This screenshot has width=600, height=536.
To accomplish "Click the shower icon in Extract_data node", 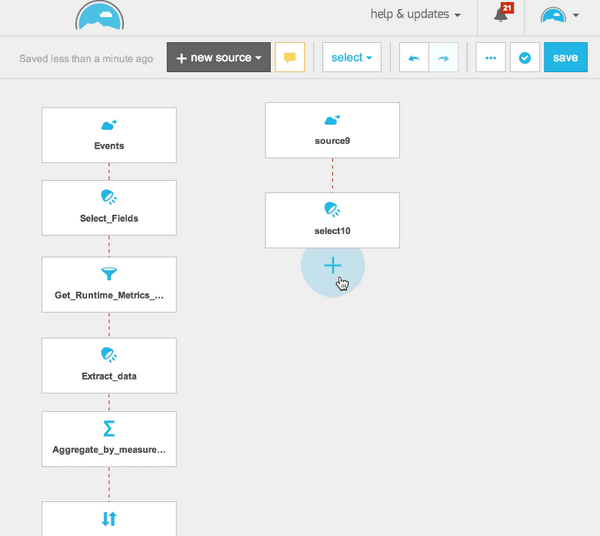I will [109, 355].
